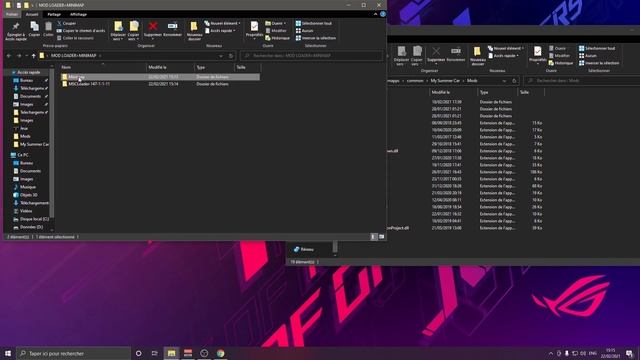Image resolution: width=640 pixels, height=360 pixels.
Task: Click Nouveau dossier in the Mods window
Action: click(477, 56)
